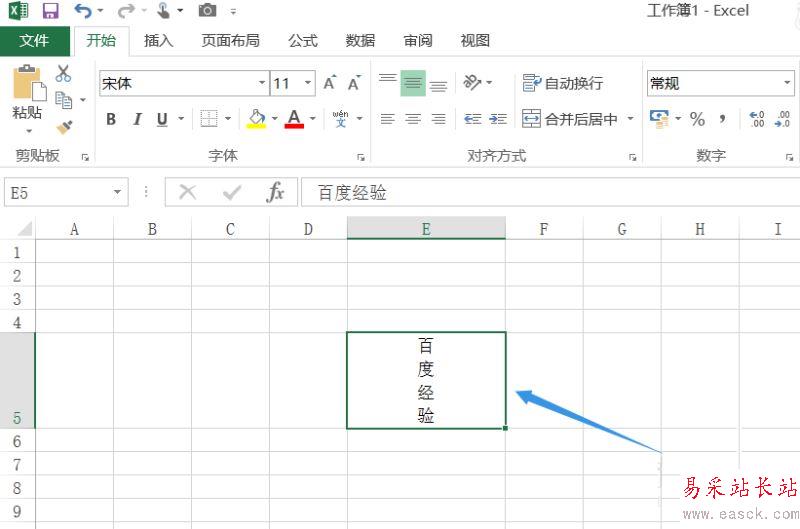Viewport: 800px width, 529px height.
Task: Click the select-all corner triangle
Action: click(24, 229)
